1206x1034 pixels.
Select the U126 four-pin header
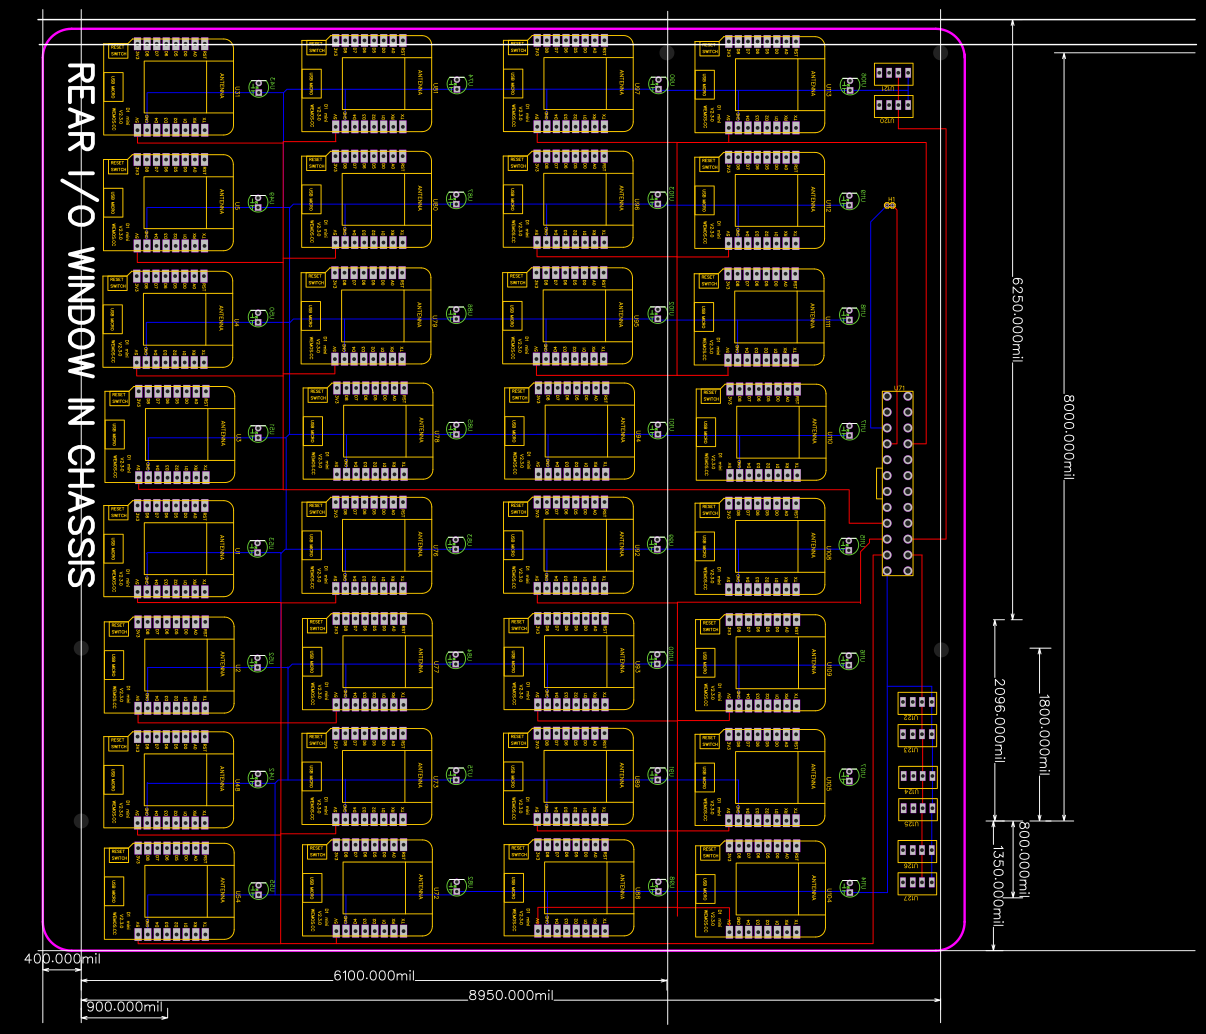917,852
